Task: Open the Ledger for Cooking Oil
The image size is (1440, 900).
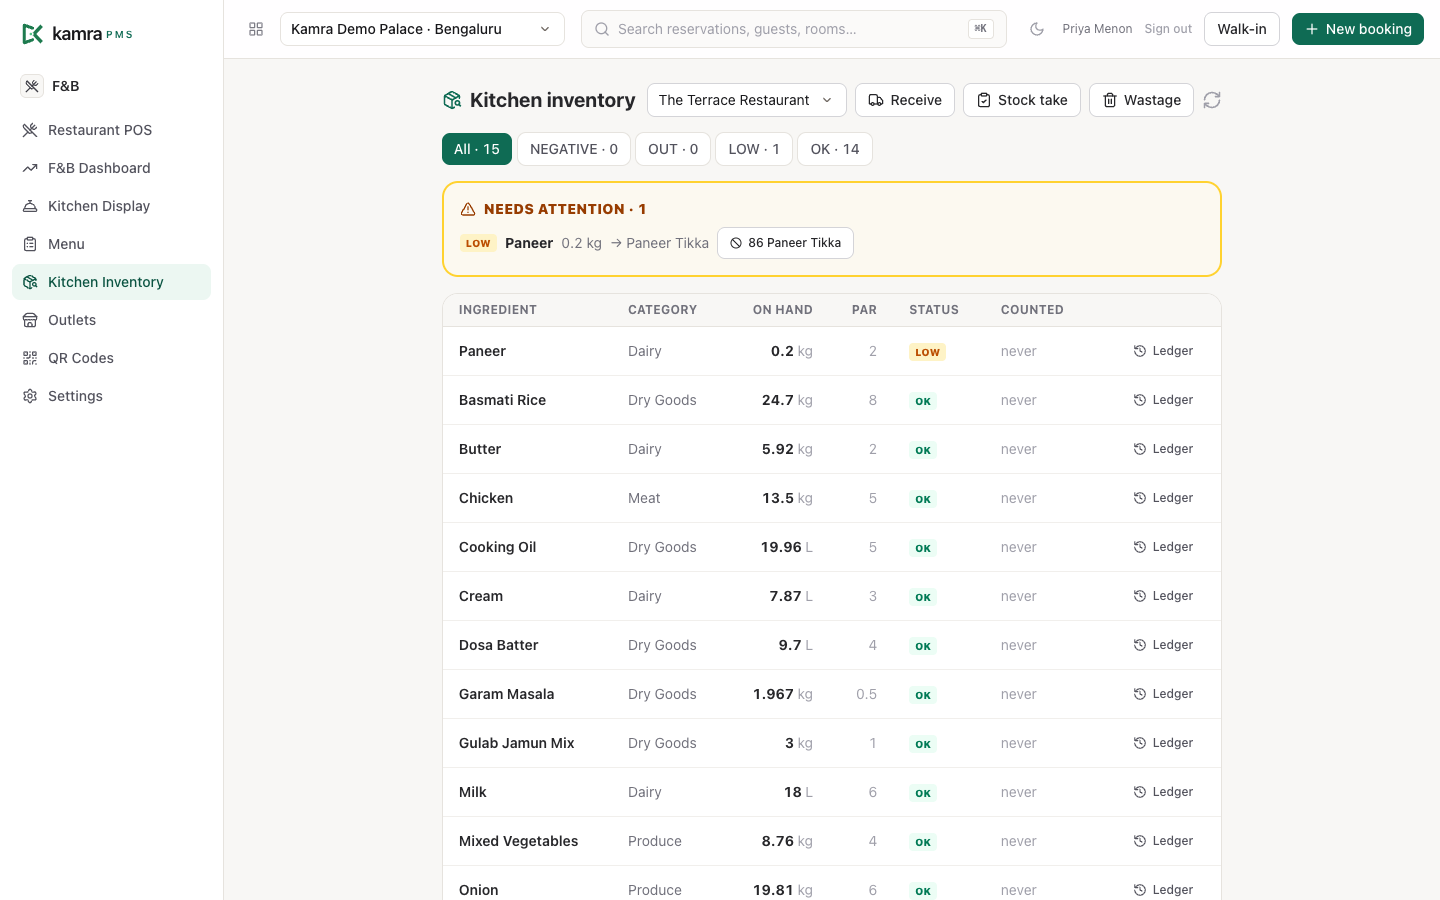Action: coord(1163,547)
